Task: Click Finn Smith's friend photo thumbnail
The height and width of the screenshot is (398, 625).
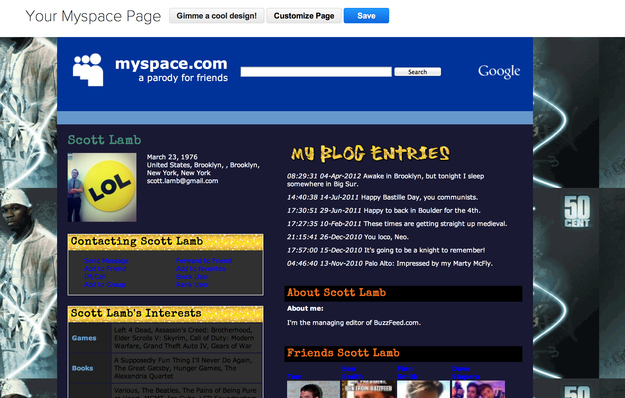Action: [423, 389]
